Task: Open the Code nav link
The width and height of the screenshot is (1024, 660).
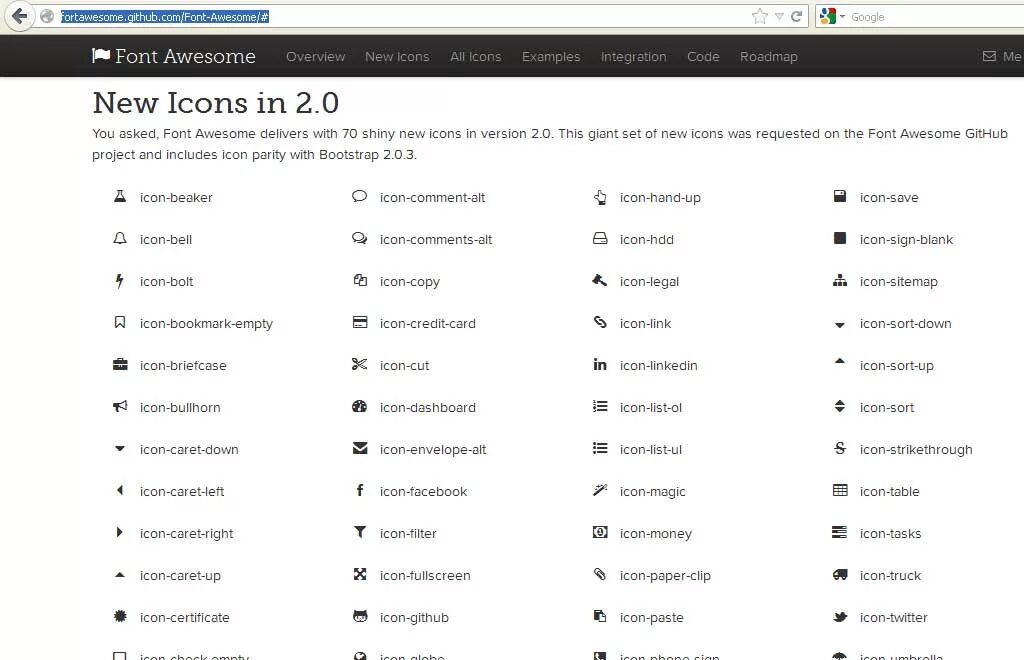Action: pos(703,57)
